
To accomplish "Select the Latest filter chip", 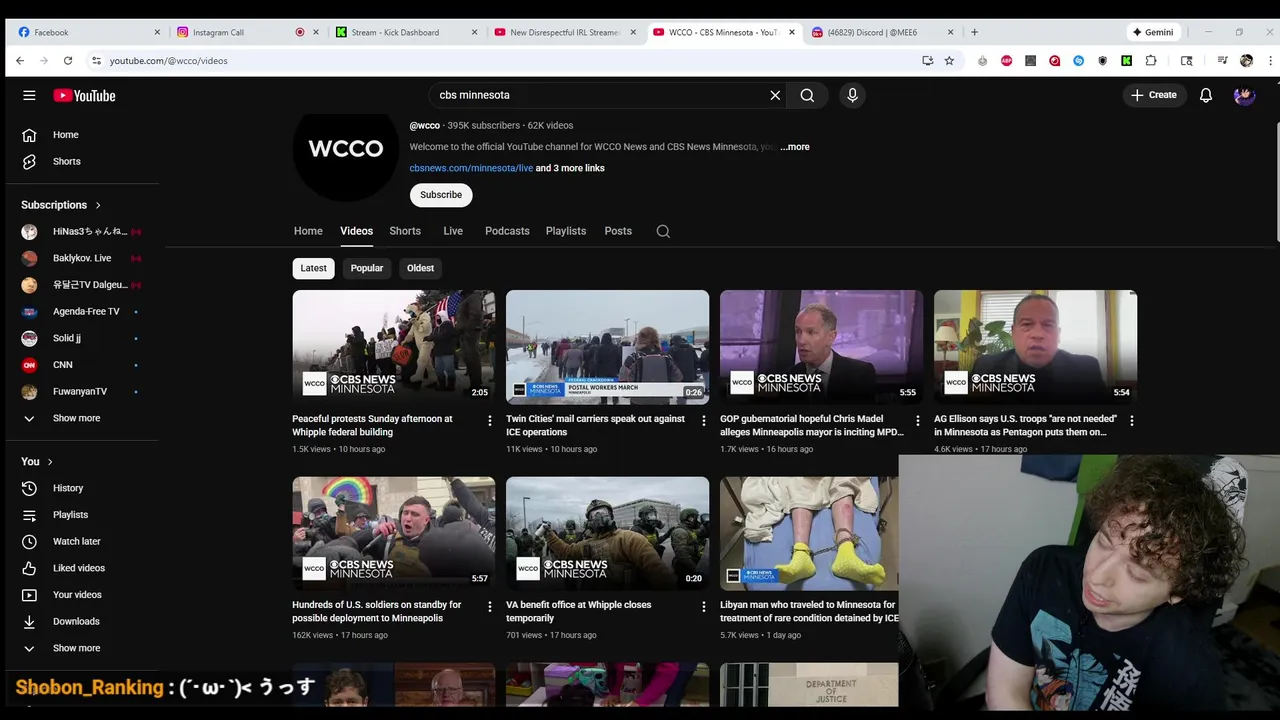I will tap(314, 268).
